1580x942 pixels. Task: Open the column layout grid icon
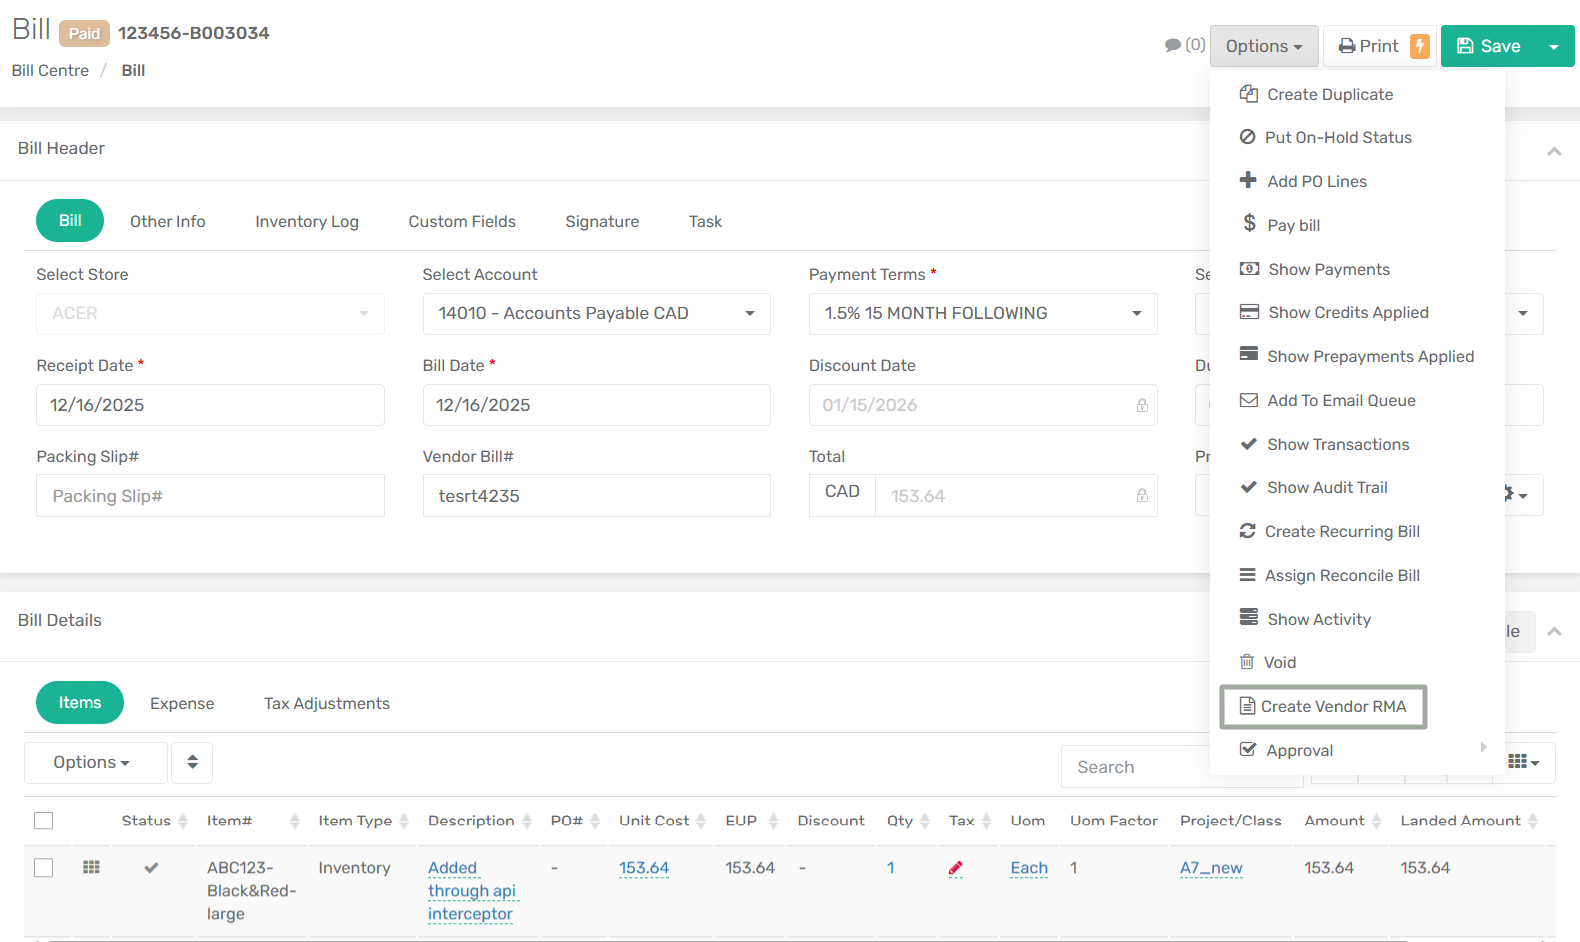pyautogui.click(x=1522, y=762)
